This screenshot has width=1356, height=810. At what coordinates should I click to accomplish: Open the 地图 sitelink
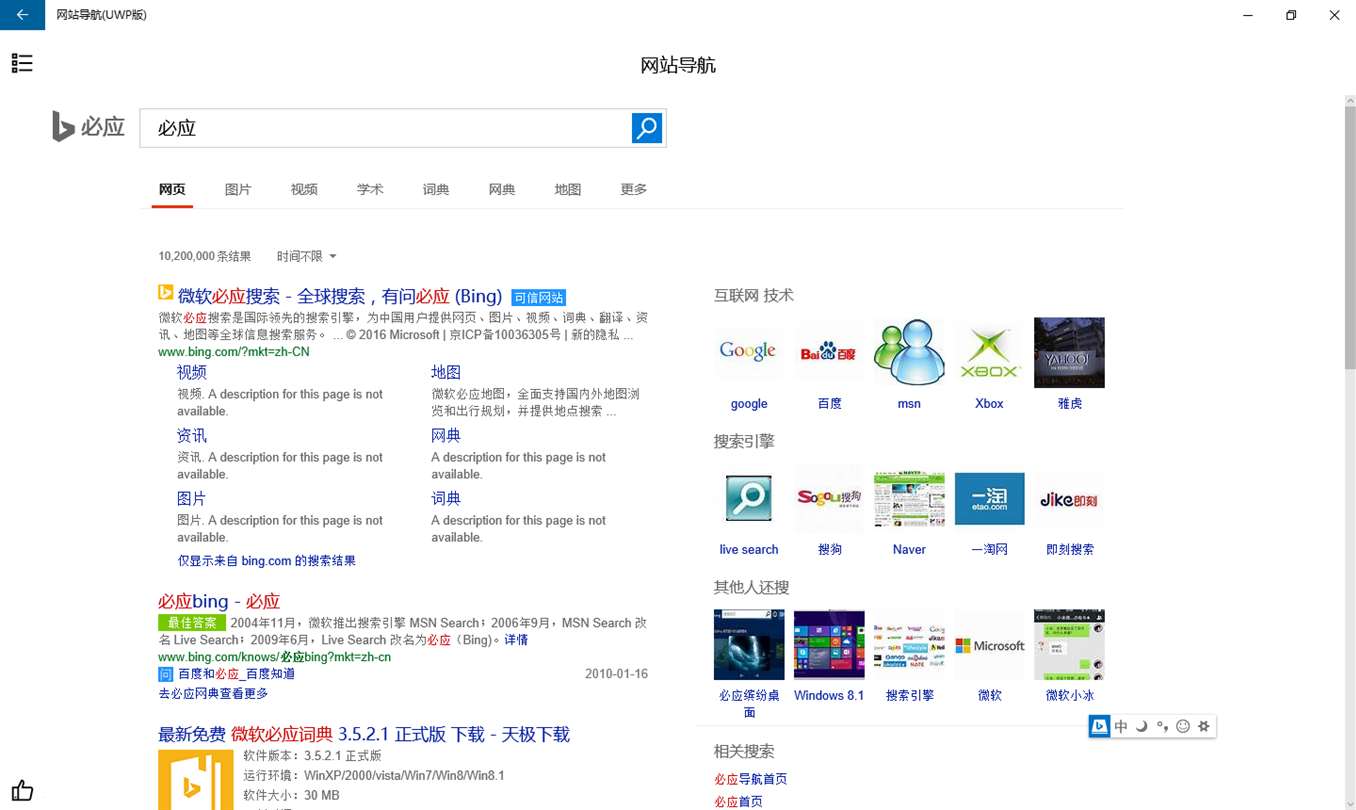click(x=446, y=372)
